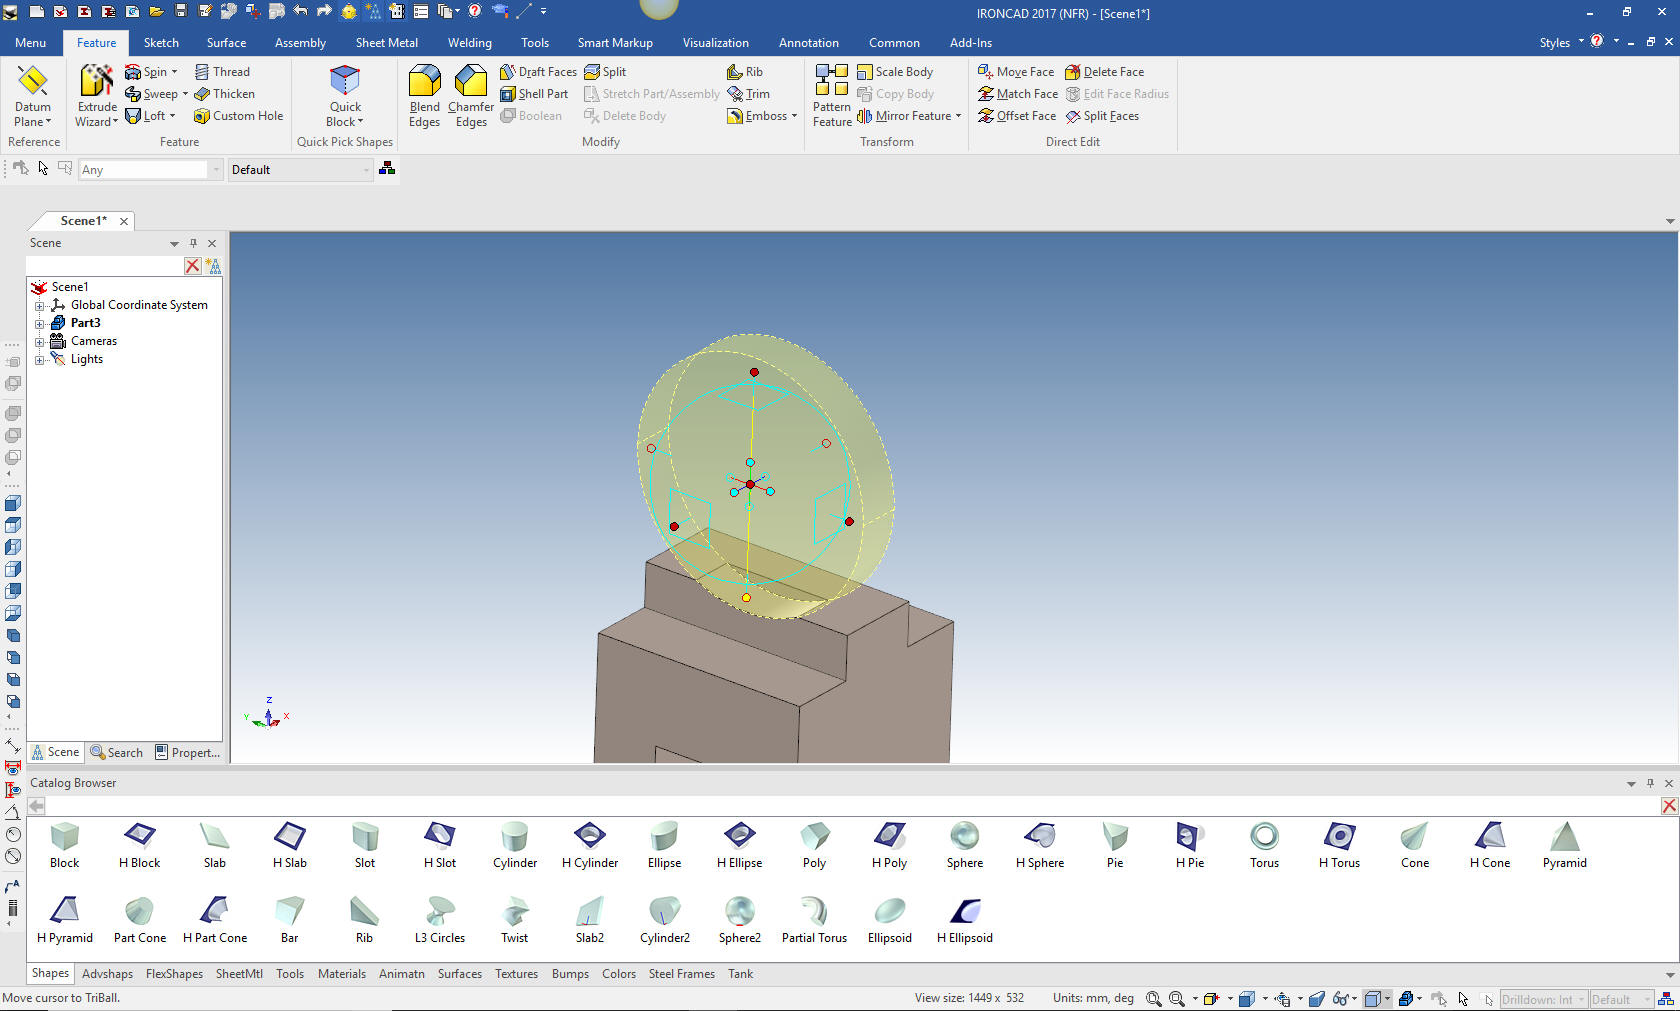Expand the Part3 tree node
Image resolution: width=1680 pixels, height=1011 pixels.
[x=40, y=324]
